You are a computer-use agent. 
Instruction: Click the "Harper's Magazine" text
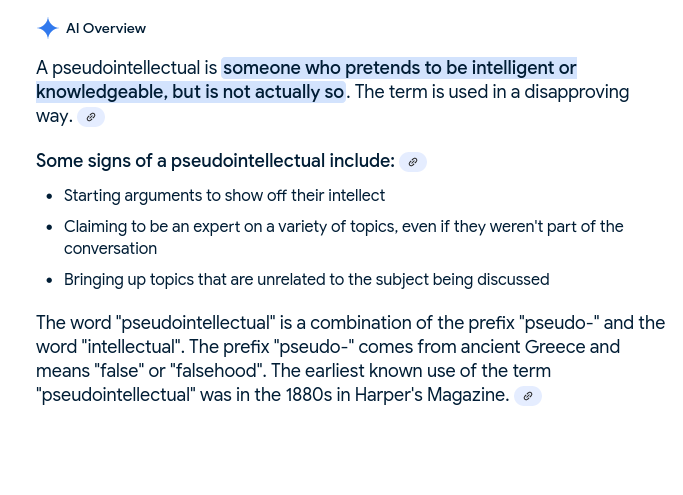click(x=432, y=395)
